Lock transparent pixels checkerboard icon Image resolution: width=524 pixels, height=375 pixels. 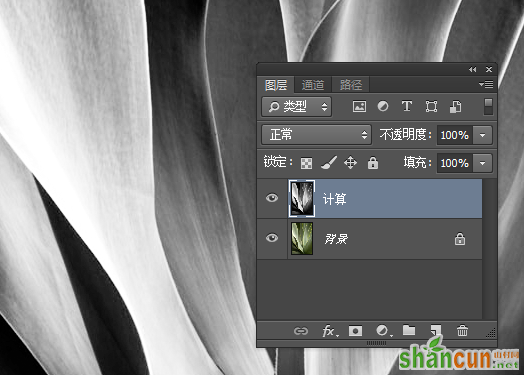306,163
